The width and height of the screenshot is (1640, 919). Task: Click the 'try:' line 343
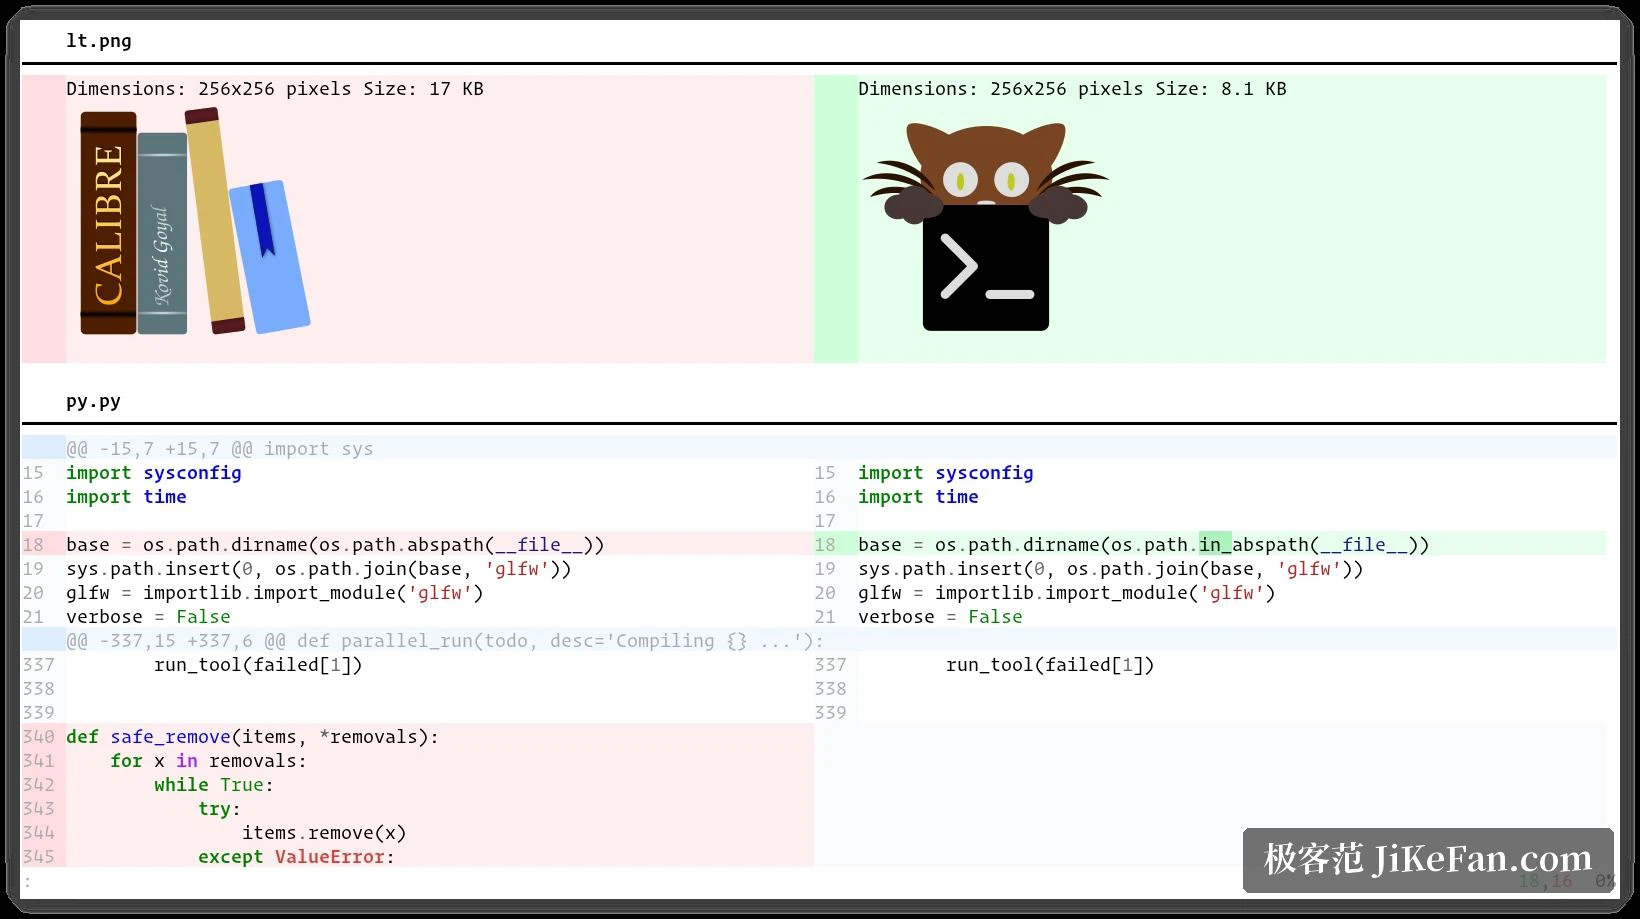click(219, 809)
